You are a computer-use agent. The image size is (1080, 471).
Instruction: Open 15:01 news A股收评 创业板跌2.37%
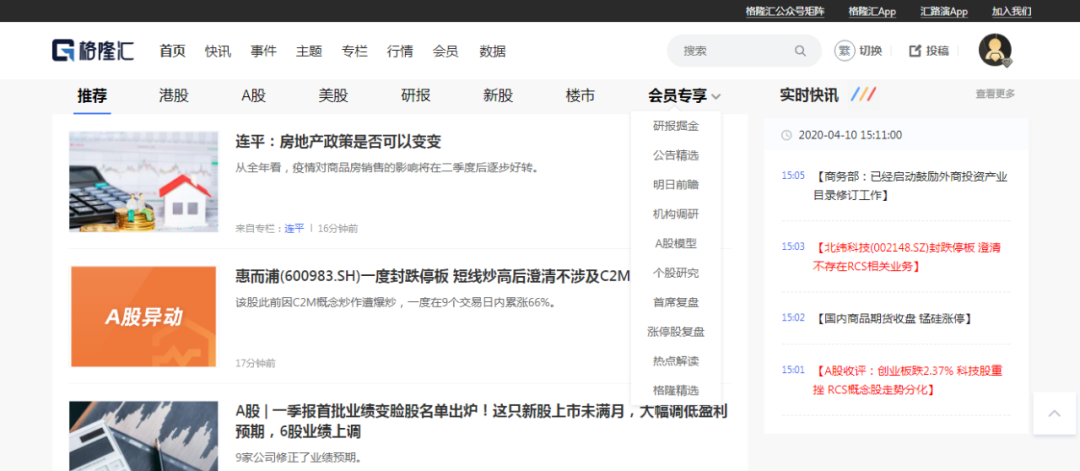coord(908,380)
